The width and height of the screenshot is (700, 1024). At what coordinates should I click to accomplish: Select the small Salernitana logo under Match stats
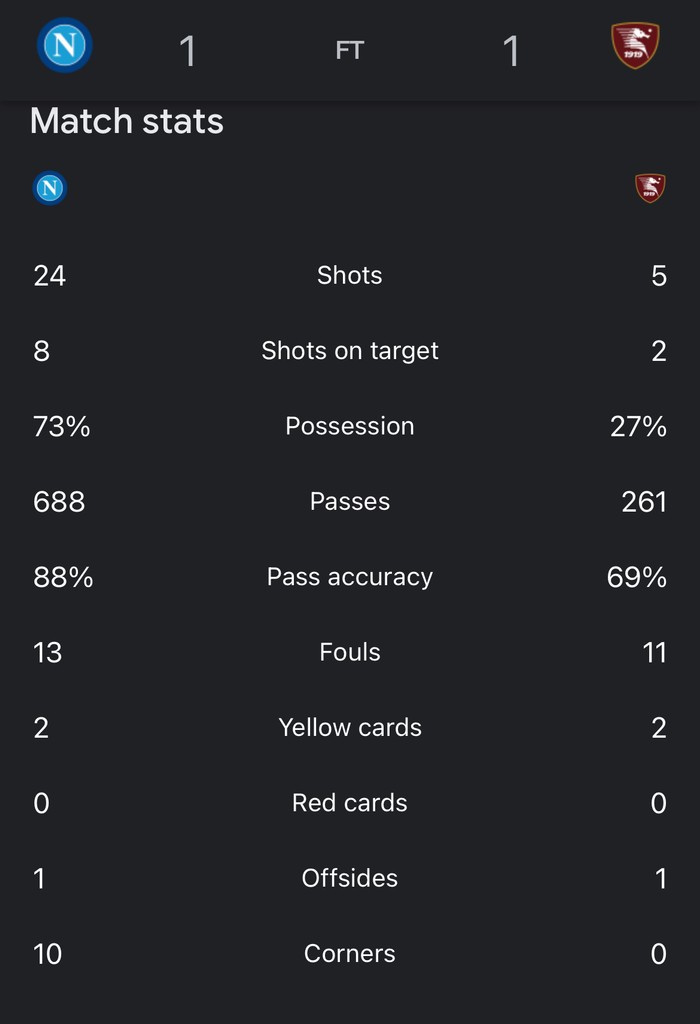click(650, 188)
